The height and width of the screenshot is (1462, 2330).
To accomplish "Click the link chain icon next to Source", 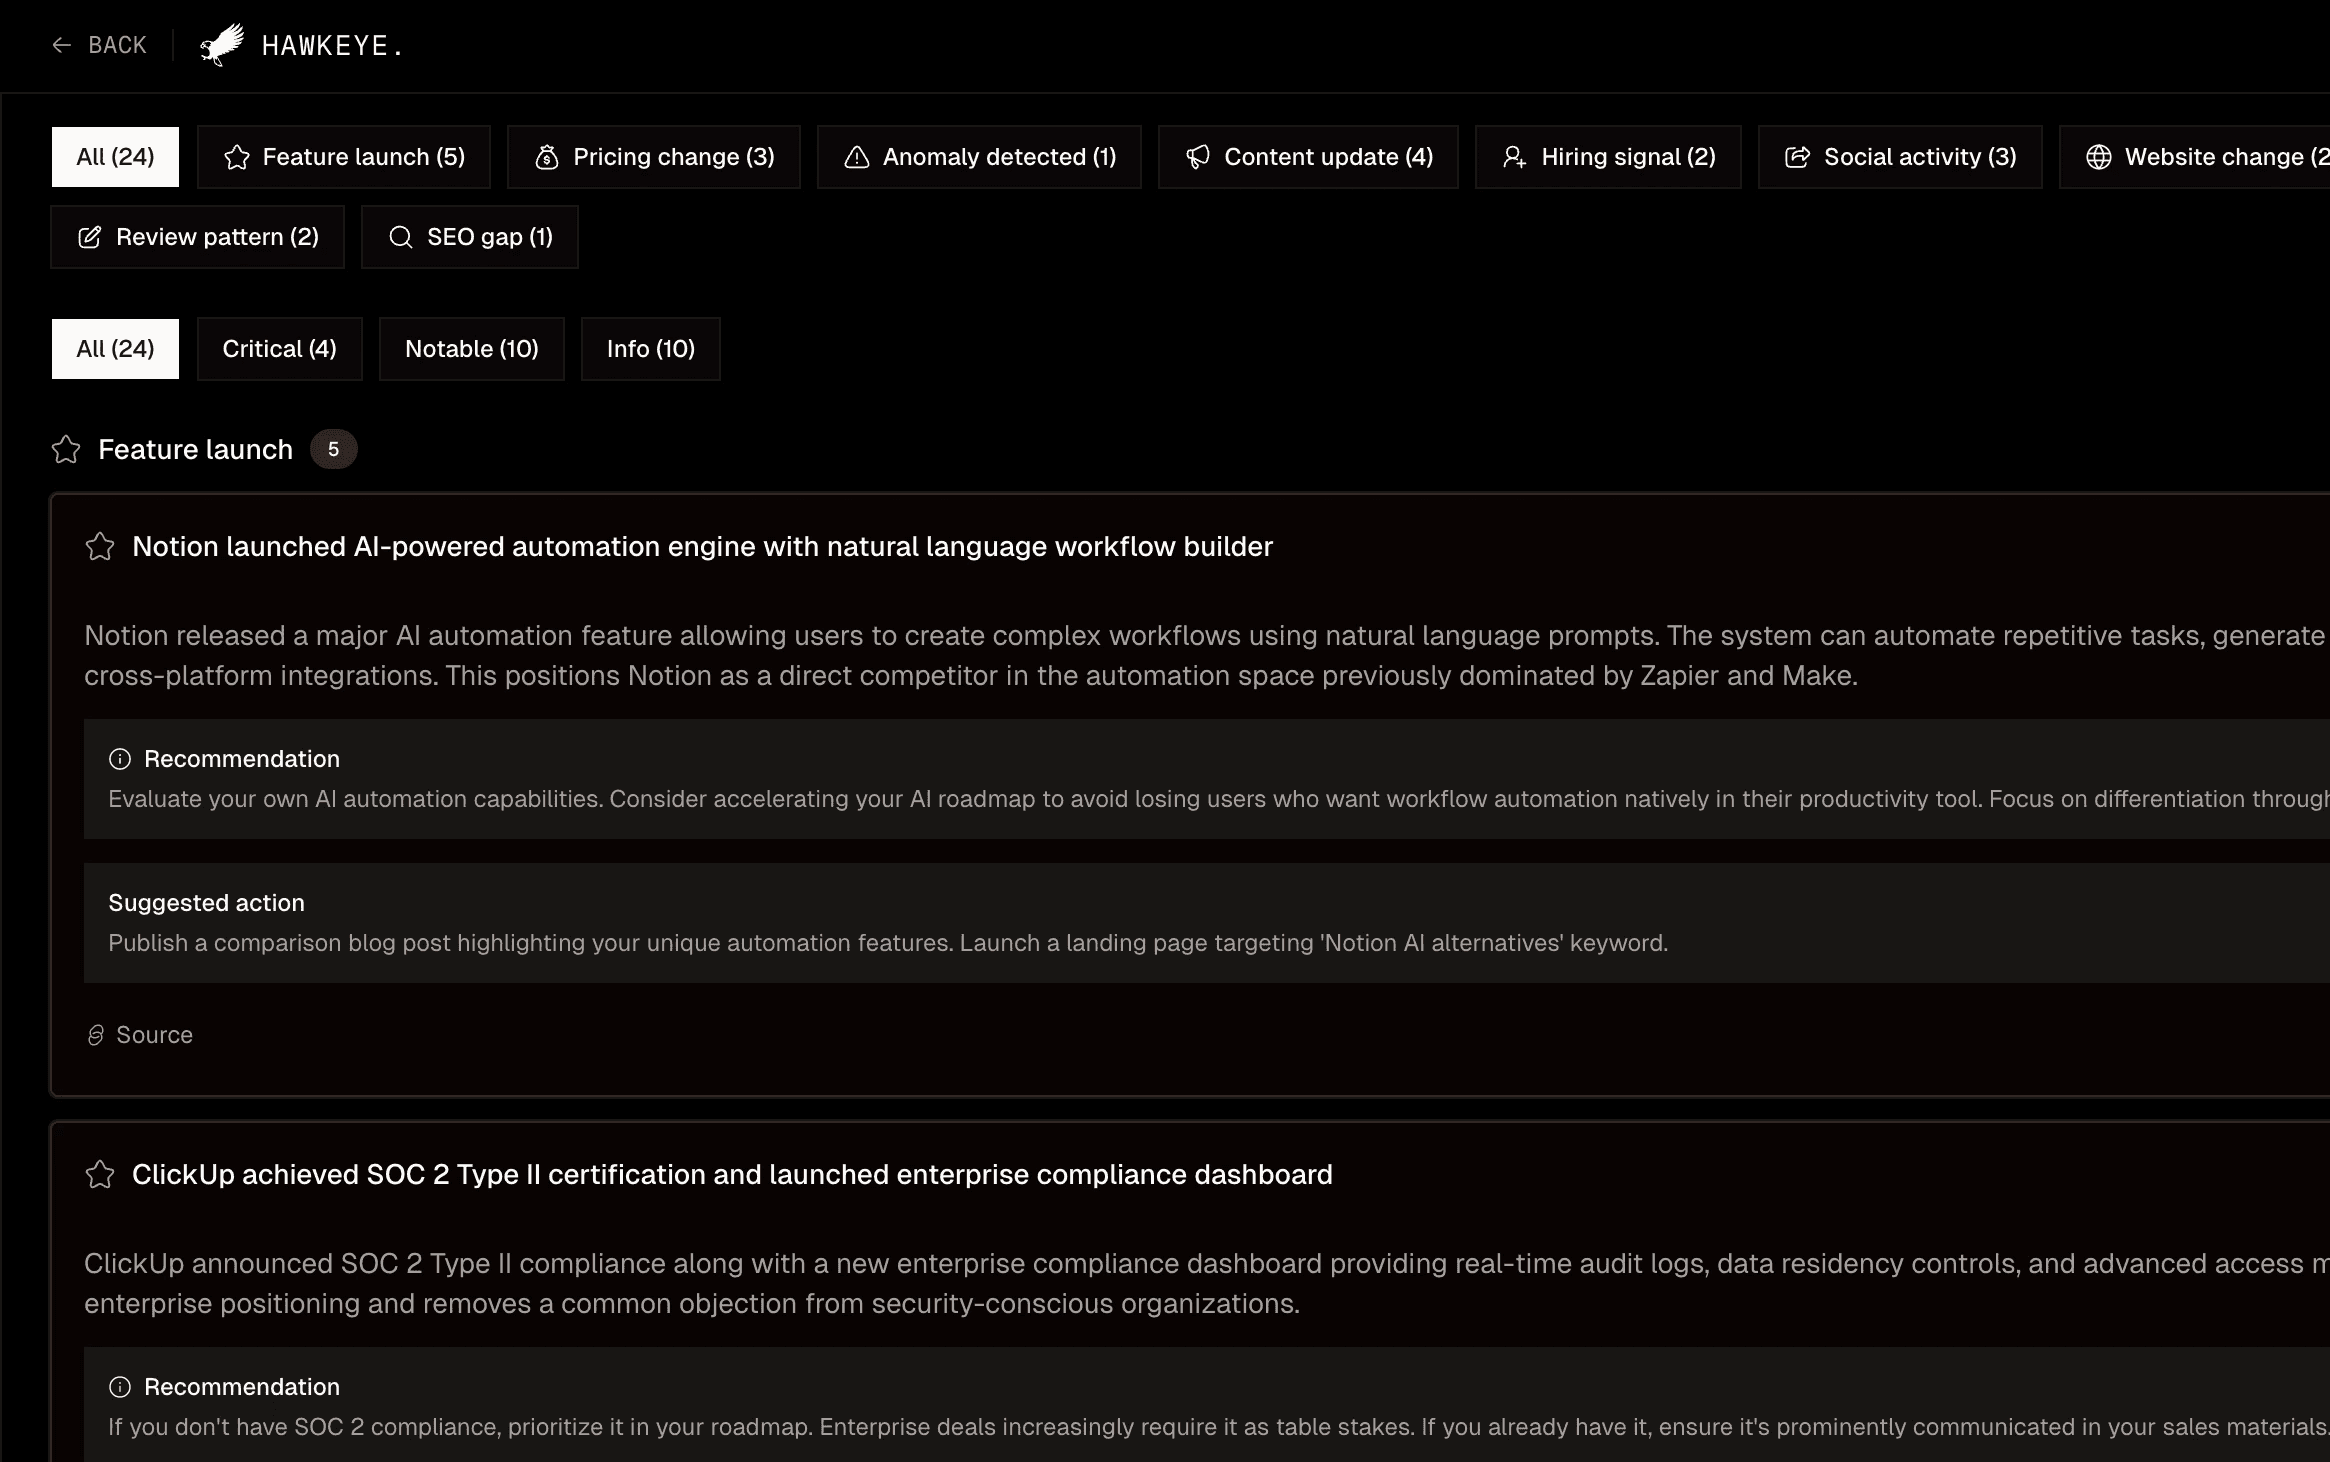I will pos(96,1036).
